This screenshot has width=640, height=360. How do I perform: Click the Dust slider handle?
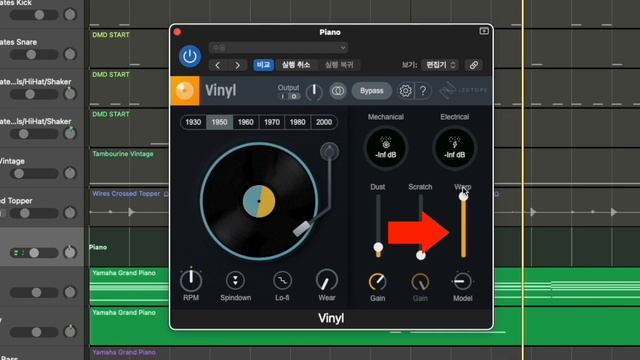(x=378, y=247)
